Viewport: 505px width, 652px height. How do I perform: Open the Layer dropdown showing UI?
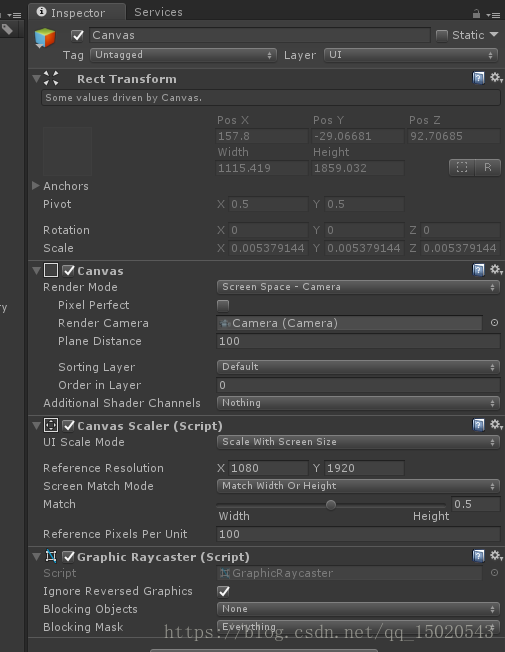click(x=410, y=55)
